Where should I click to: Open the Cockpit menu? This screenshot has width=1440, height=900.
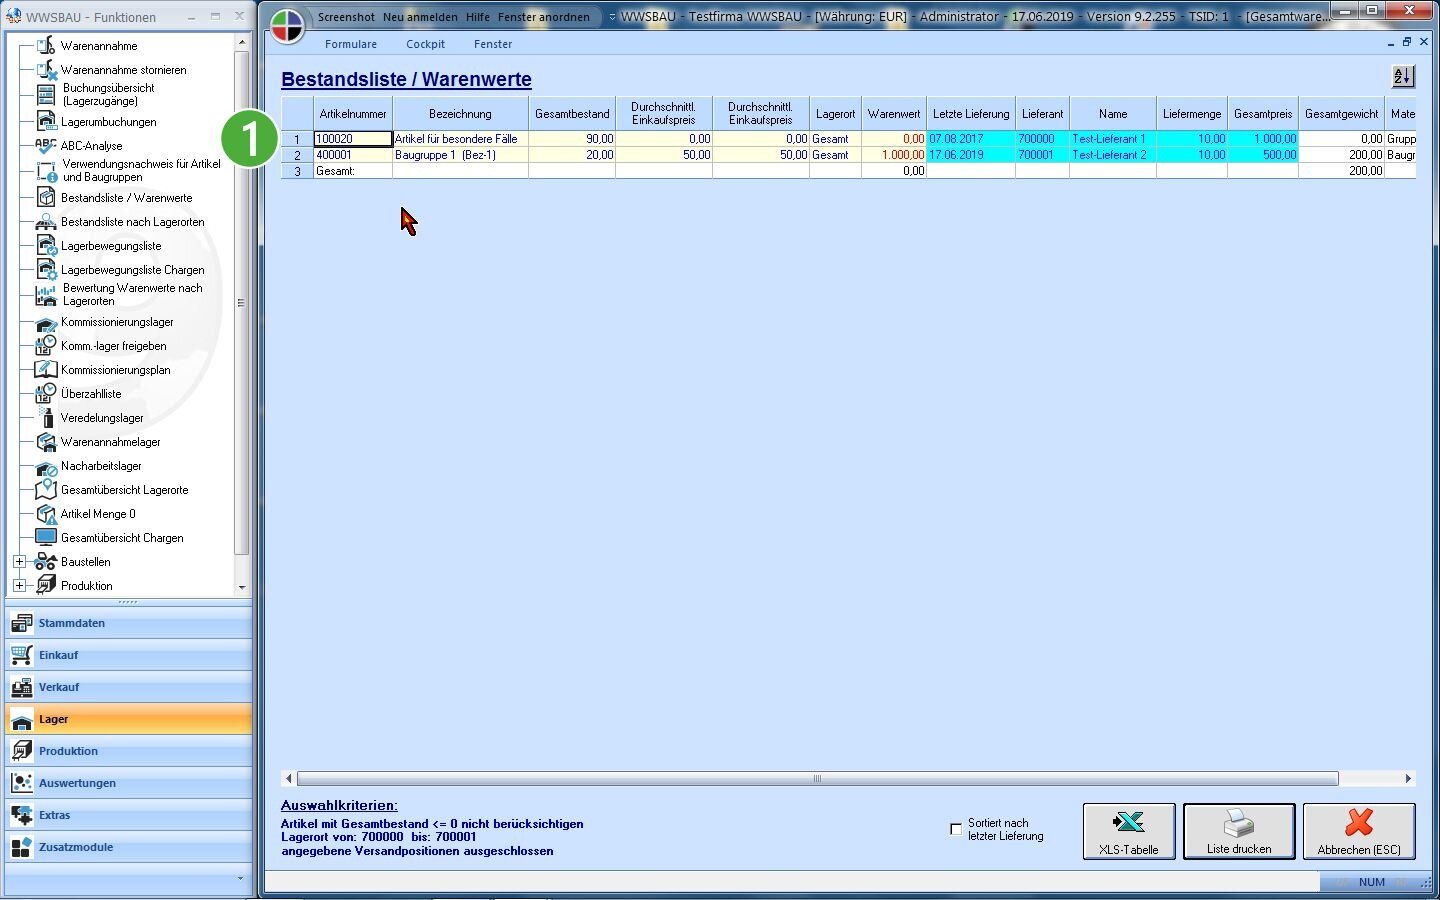pos(425,44)
